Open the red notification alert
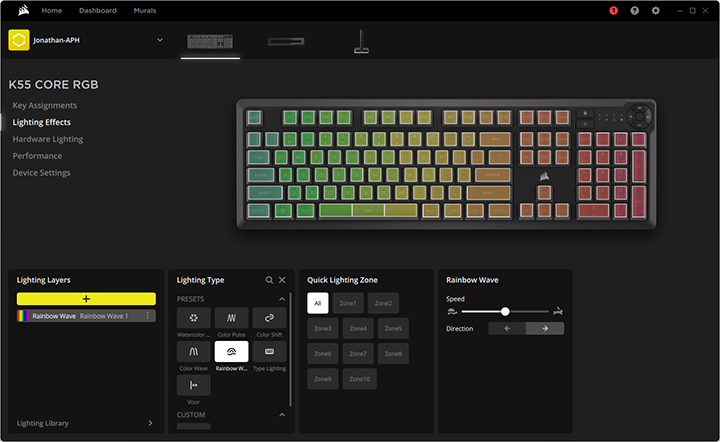The image size is (720, 442). click(613, 10)
